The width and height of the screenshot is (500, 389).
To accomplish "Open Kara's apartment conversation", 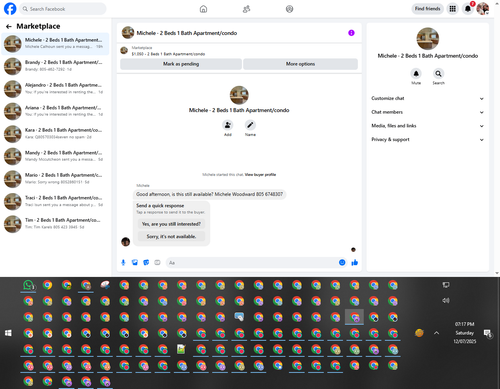I will point(55,133).
